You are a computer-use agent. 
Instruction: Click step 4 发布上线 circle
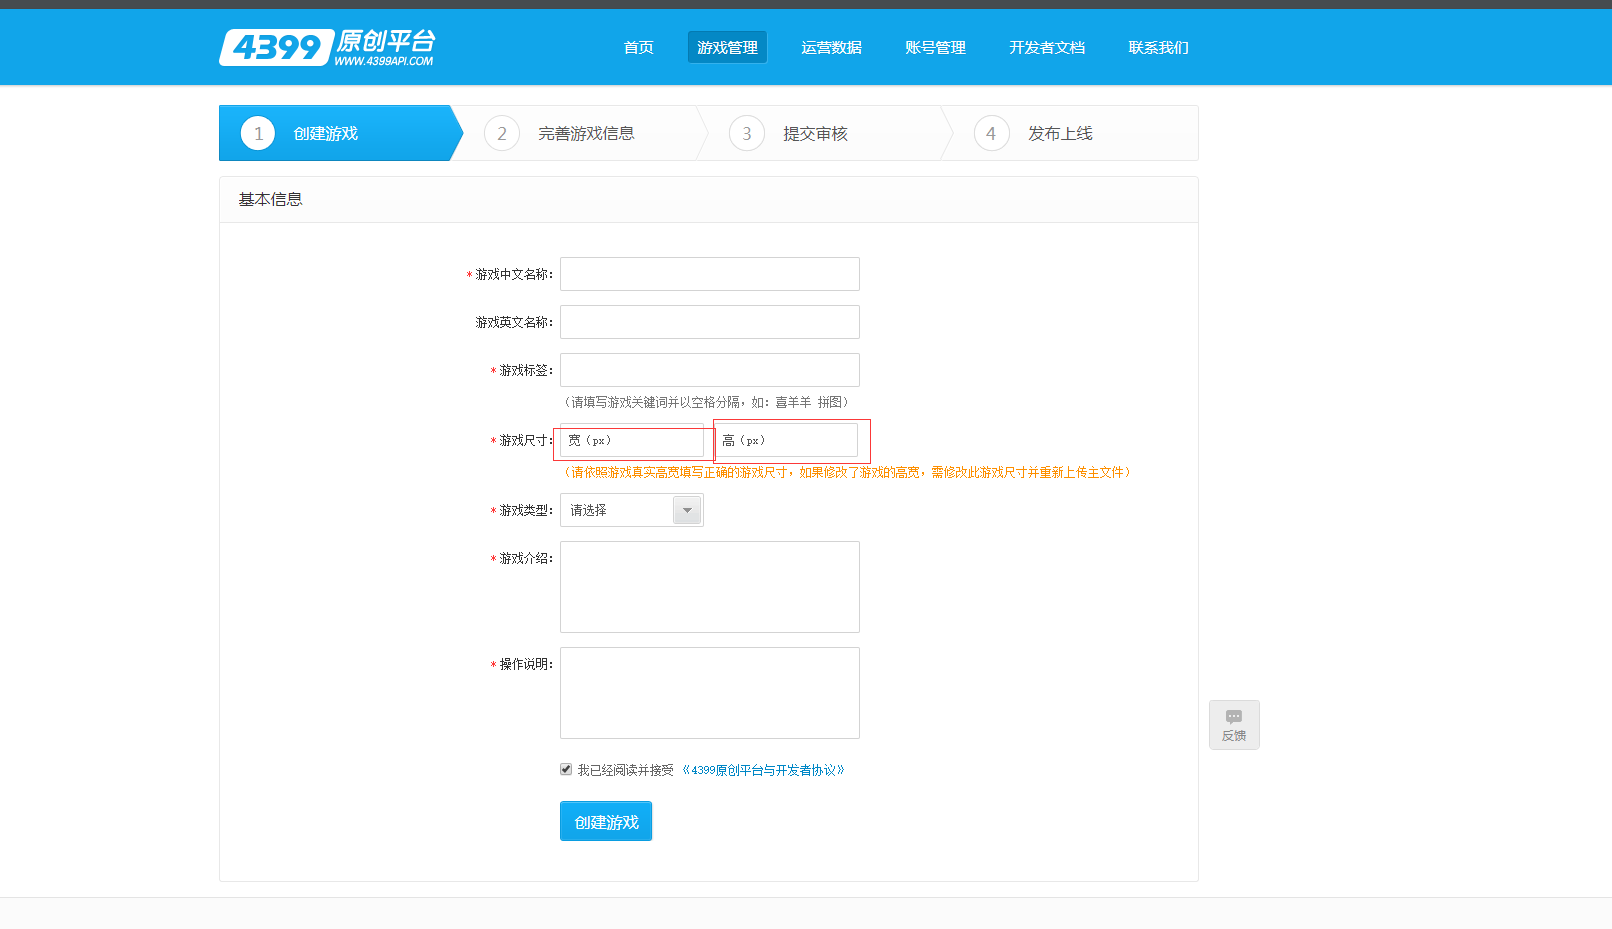tap(991, 133)
